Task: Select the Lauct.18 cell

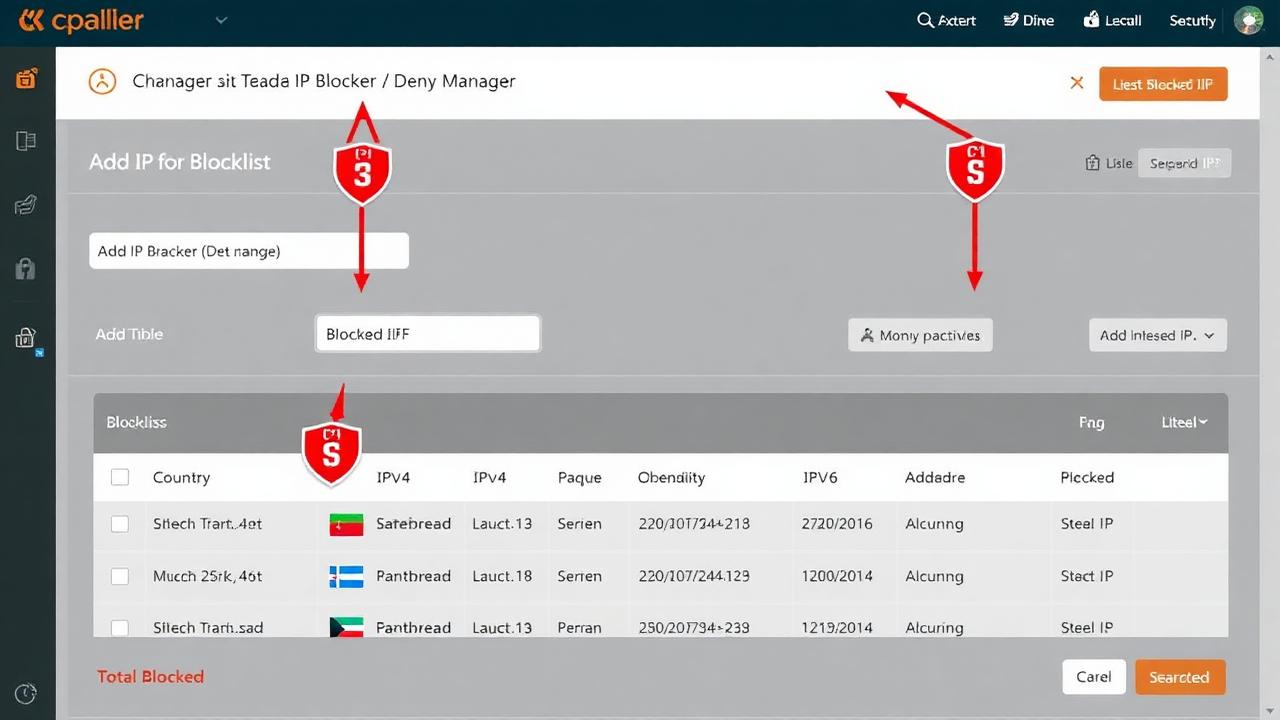Action: pos(502,576)
